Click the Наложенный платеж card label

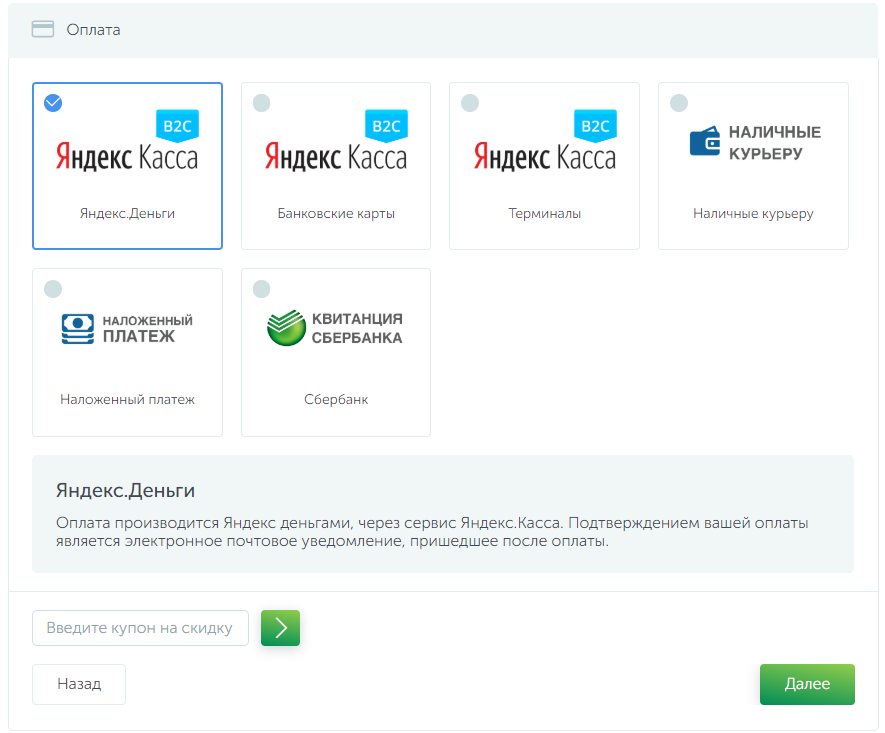point(127,400)
